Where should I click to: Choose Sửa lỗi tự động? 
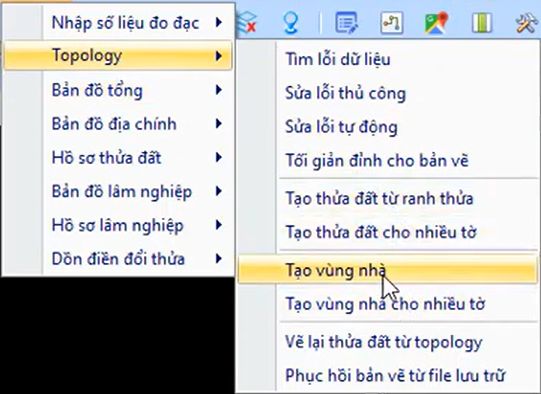tap(388, 127)
